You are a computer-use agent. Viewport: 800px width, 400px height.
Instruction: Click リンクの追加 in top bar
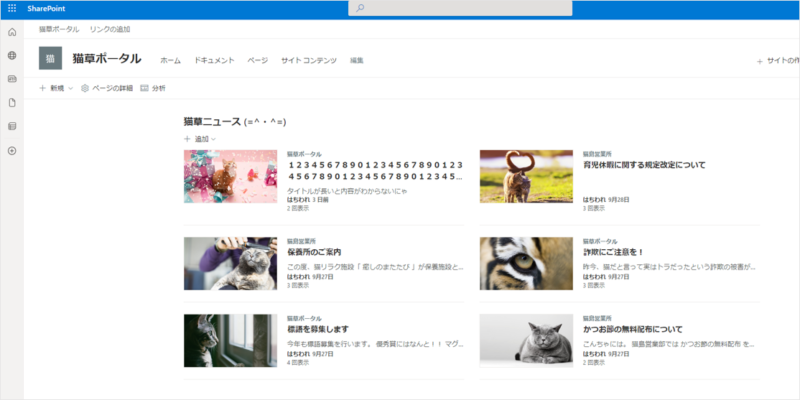[x=108, y=30]
